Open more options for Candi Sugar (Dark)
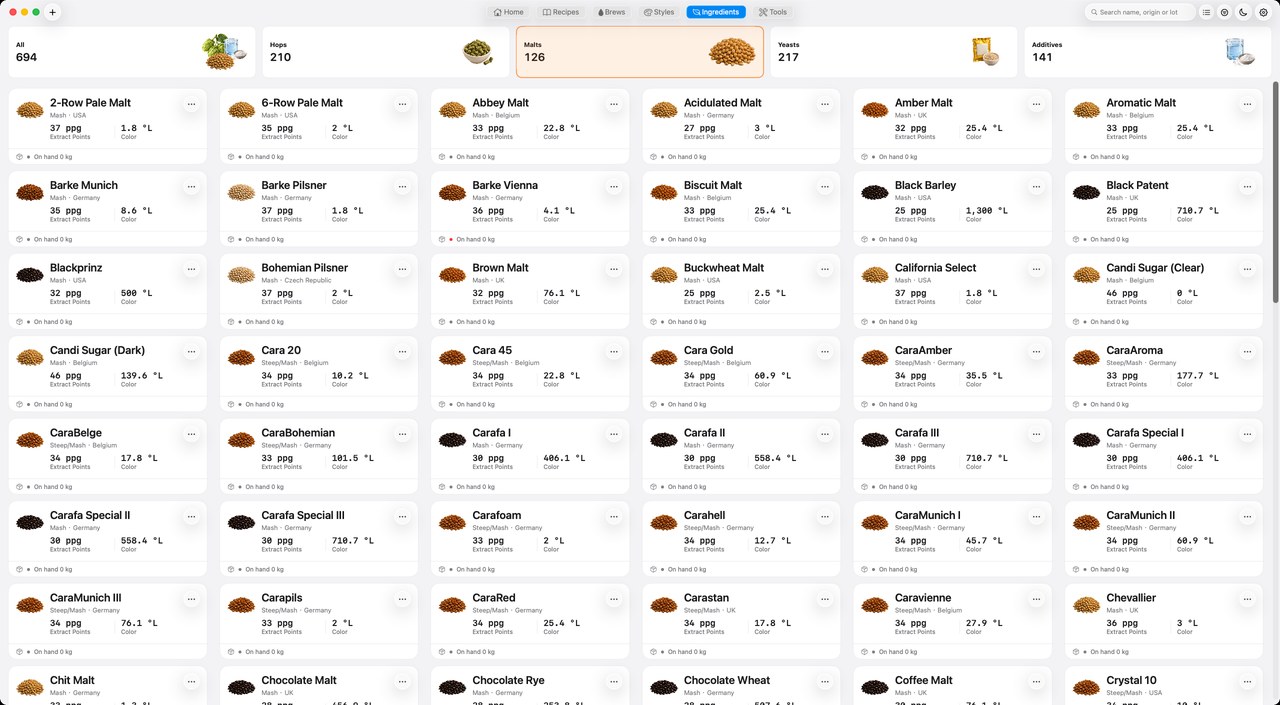This screenshot has width=1280, height=705. (x=191, y=351)
